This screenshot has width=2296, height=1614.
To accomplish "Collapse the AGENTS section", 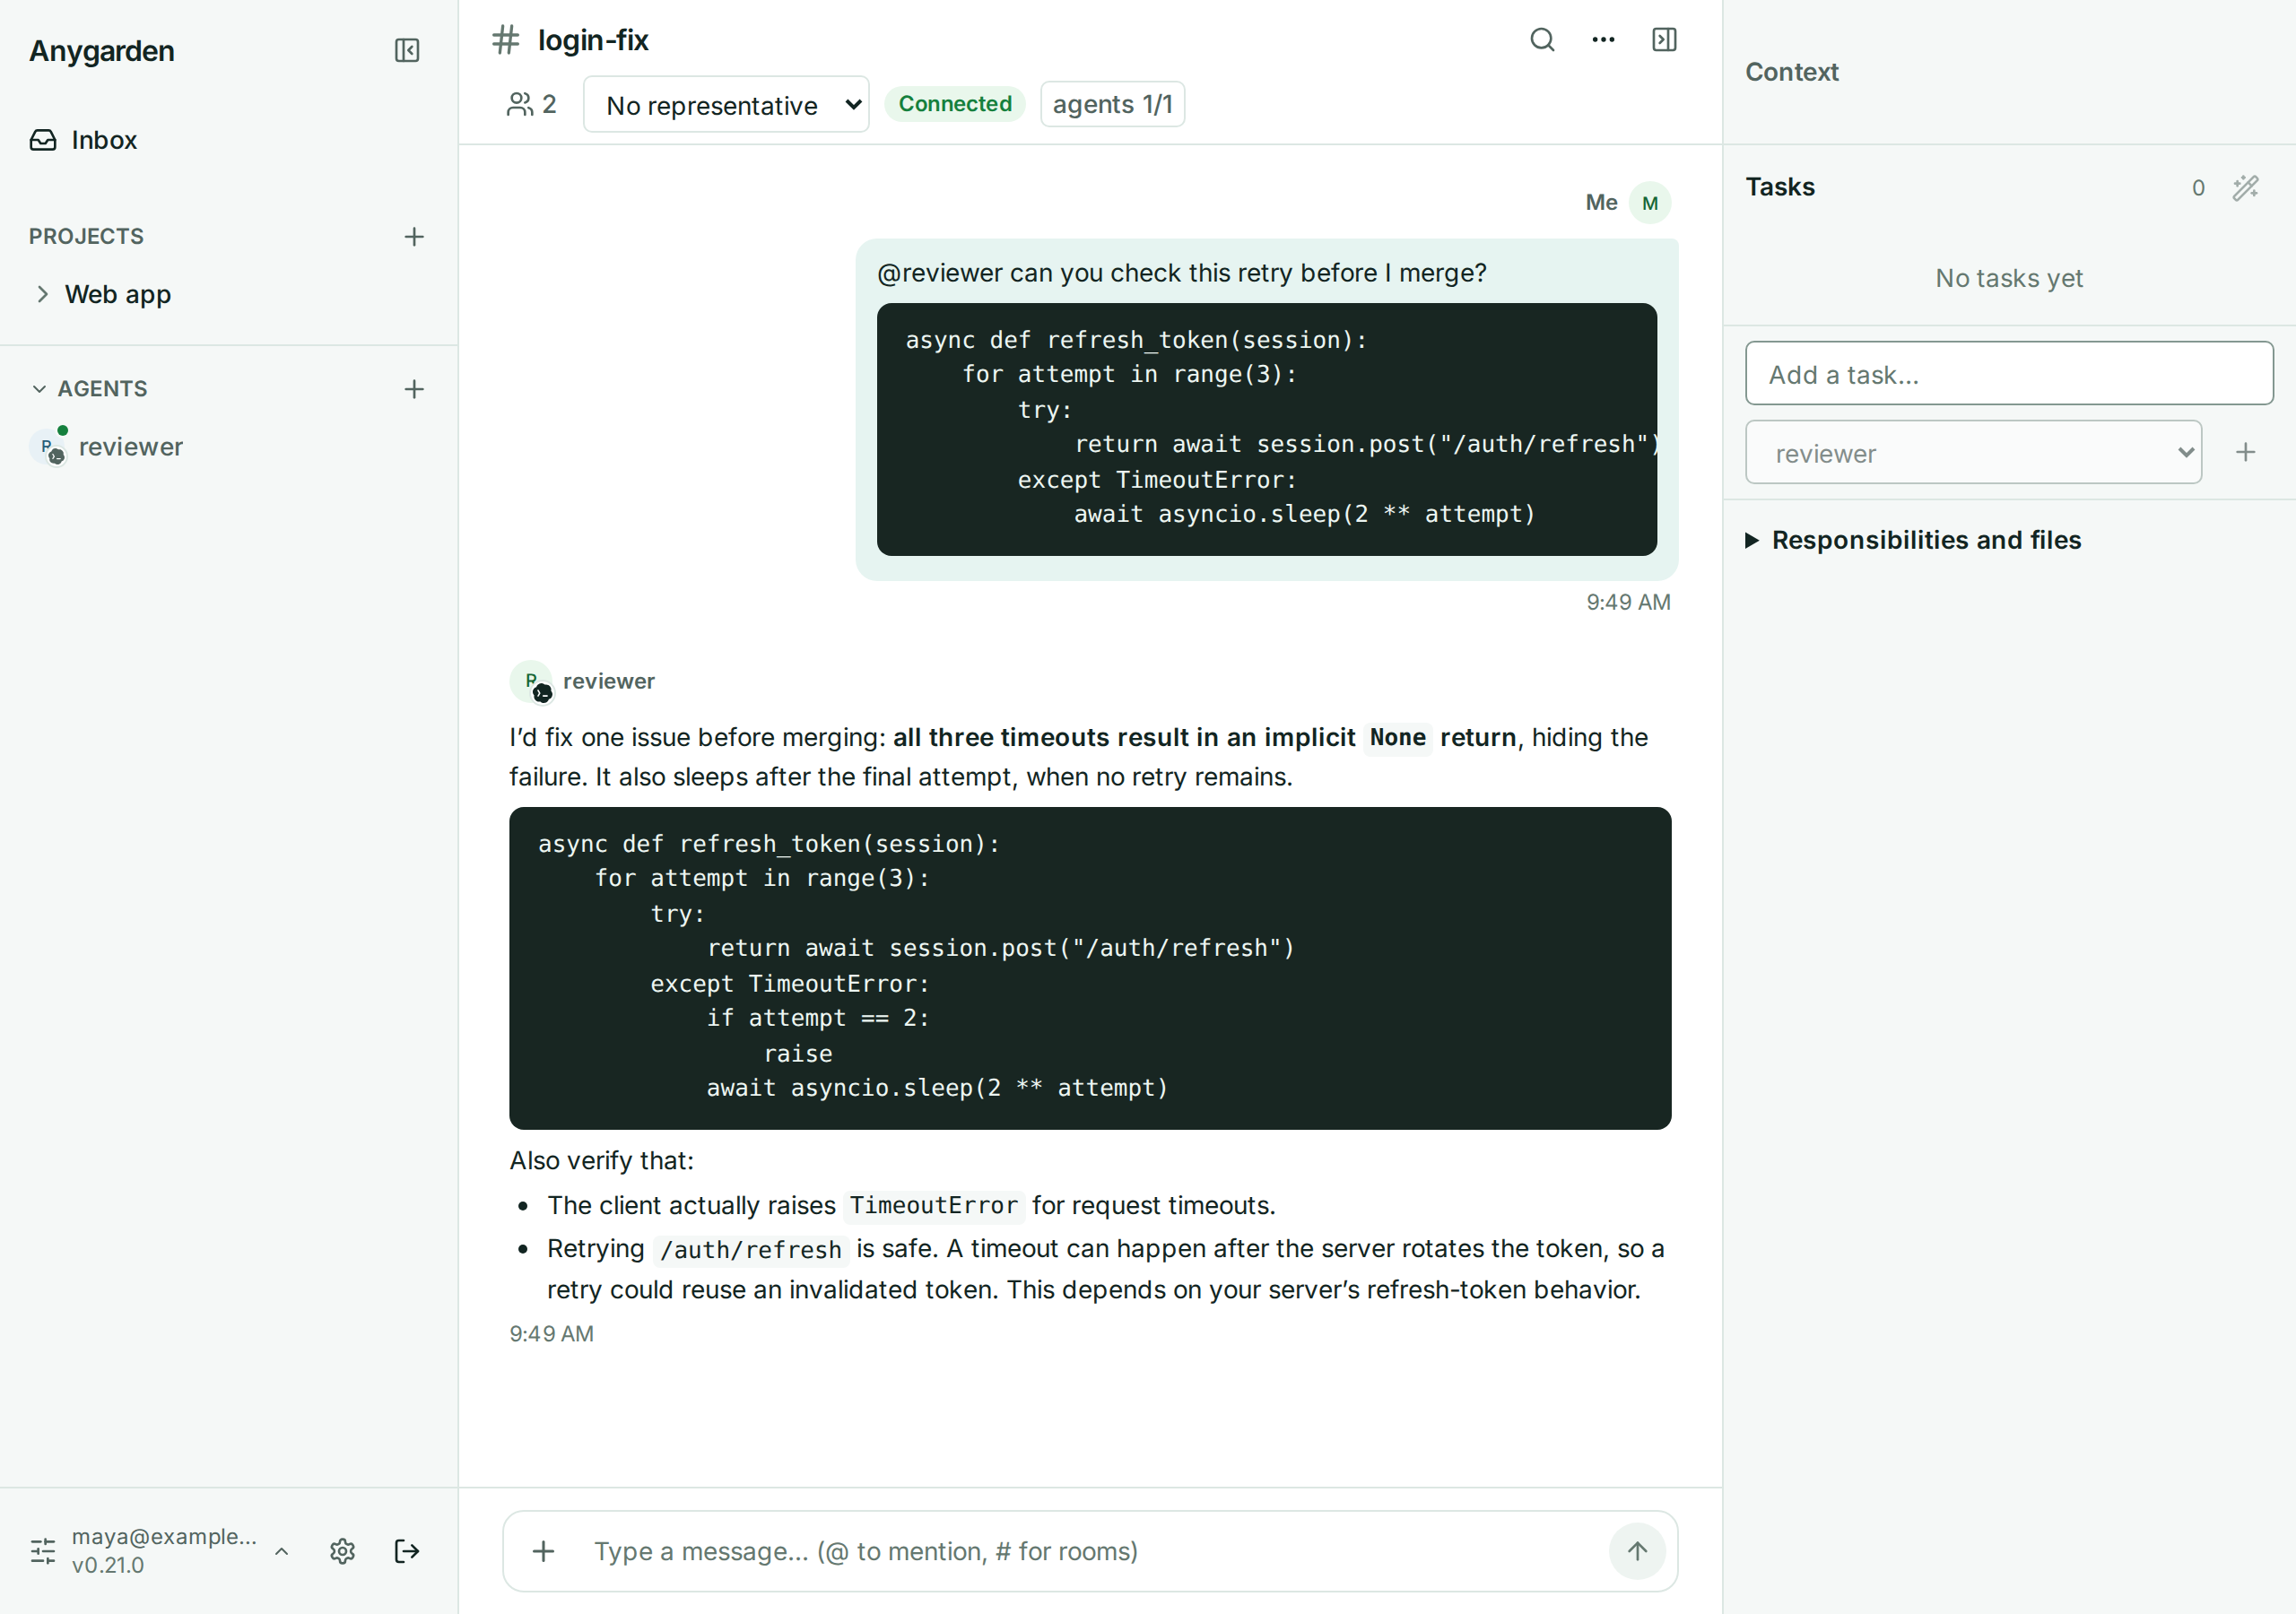I will [39, 389].
